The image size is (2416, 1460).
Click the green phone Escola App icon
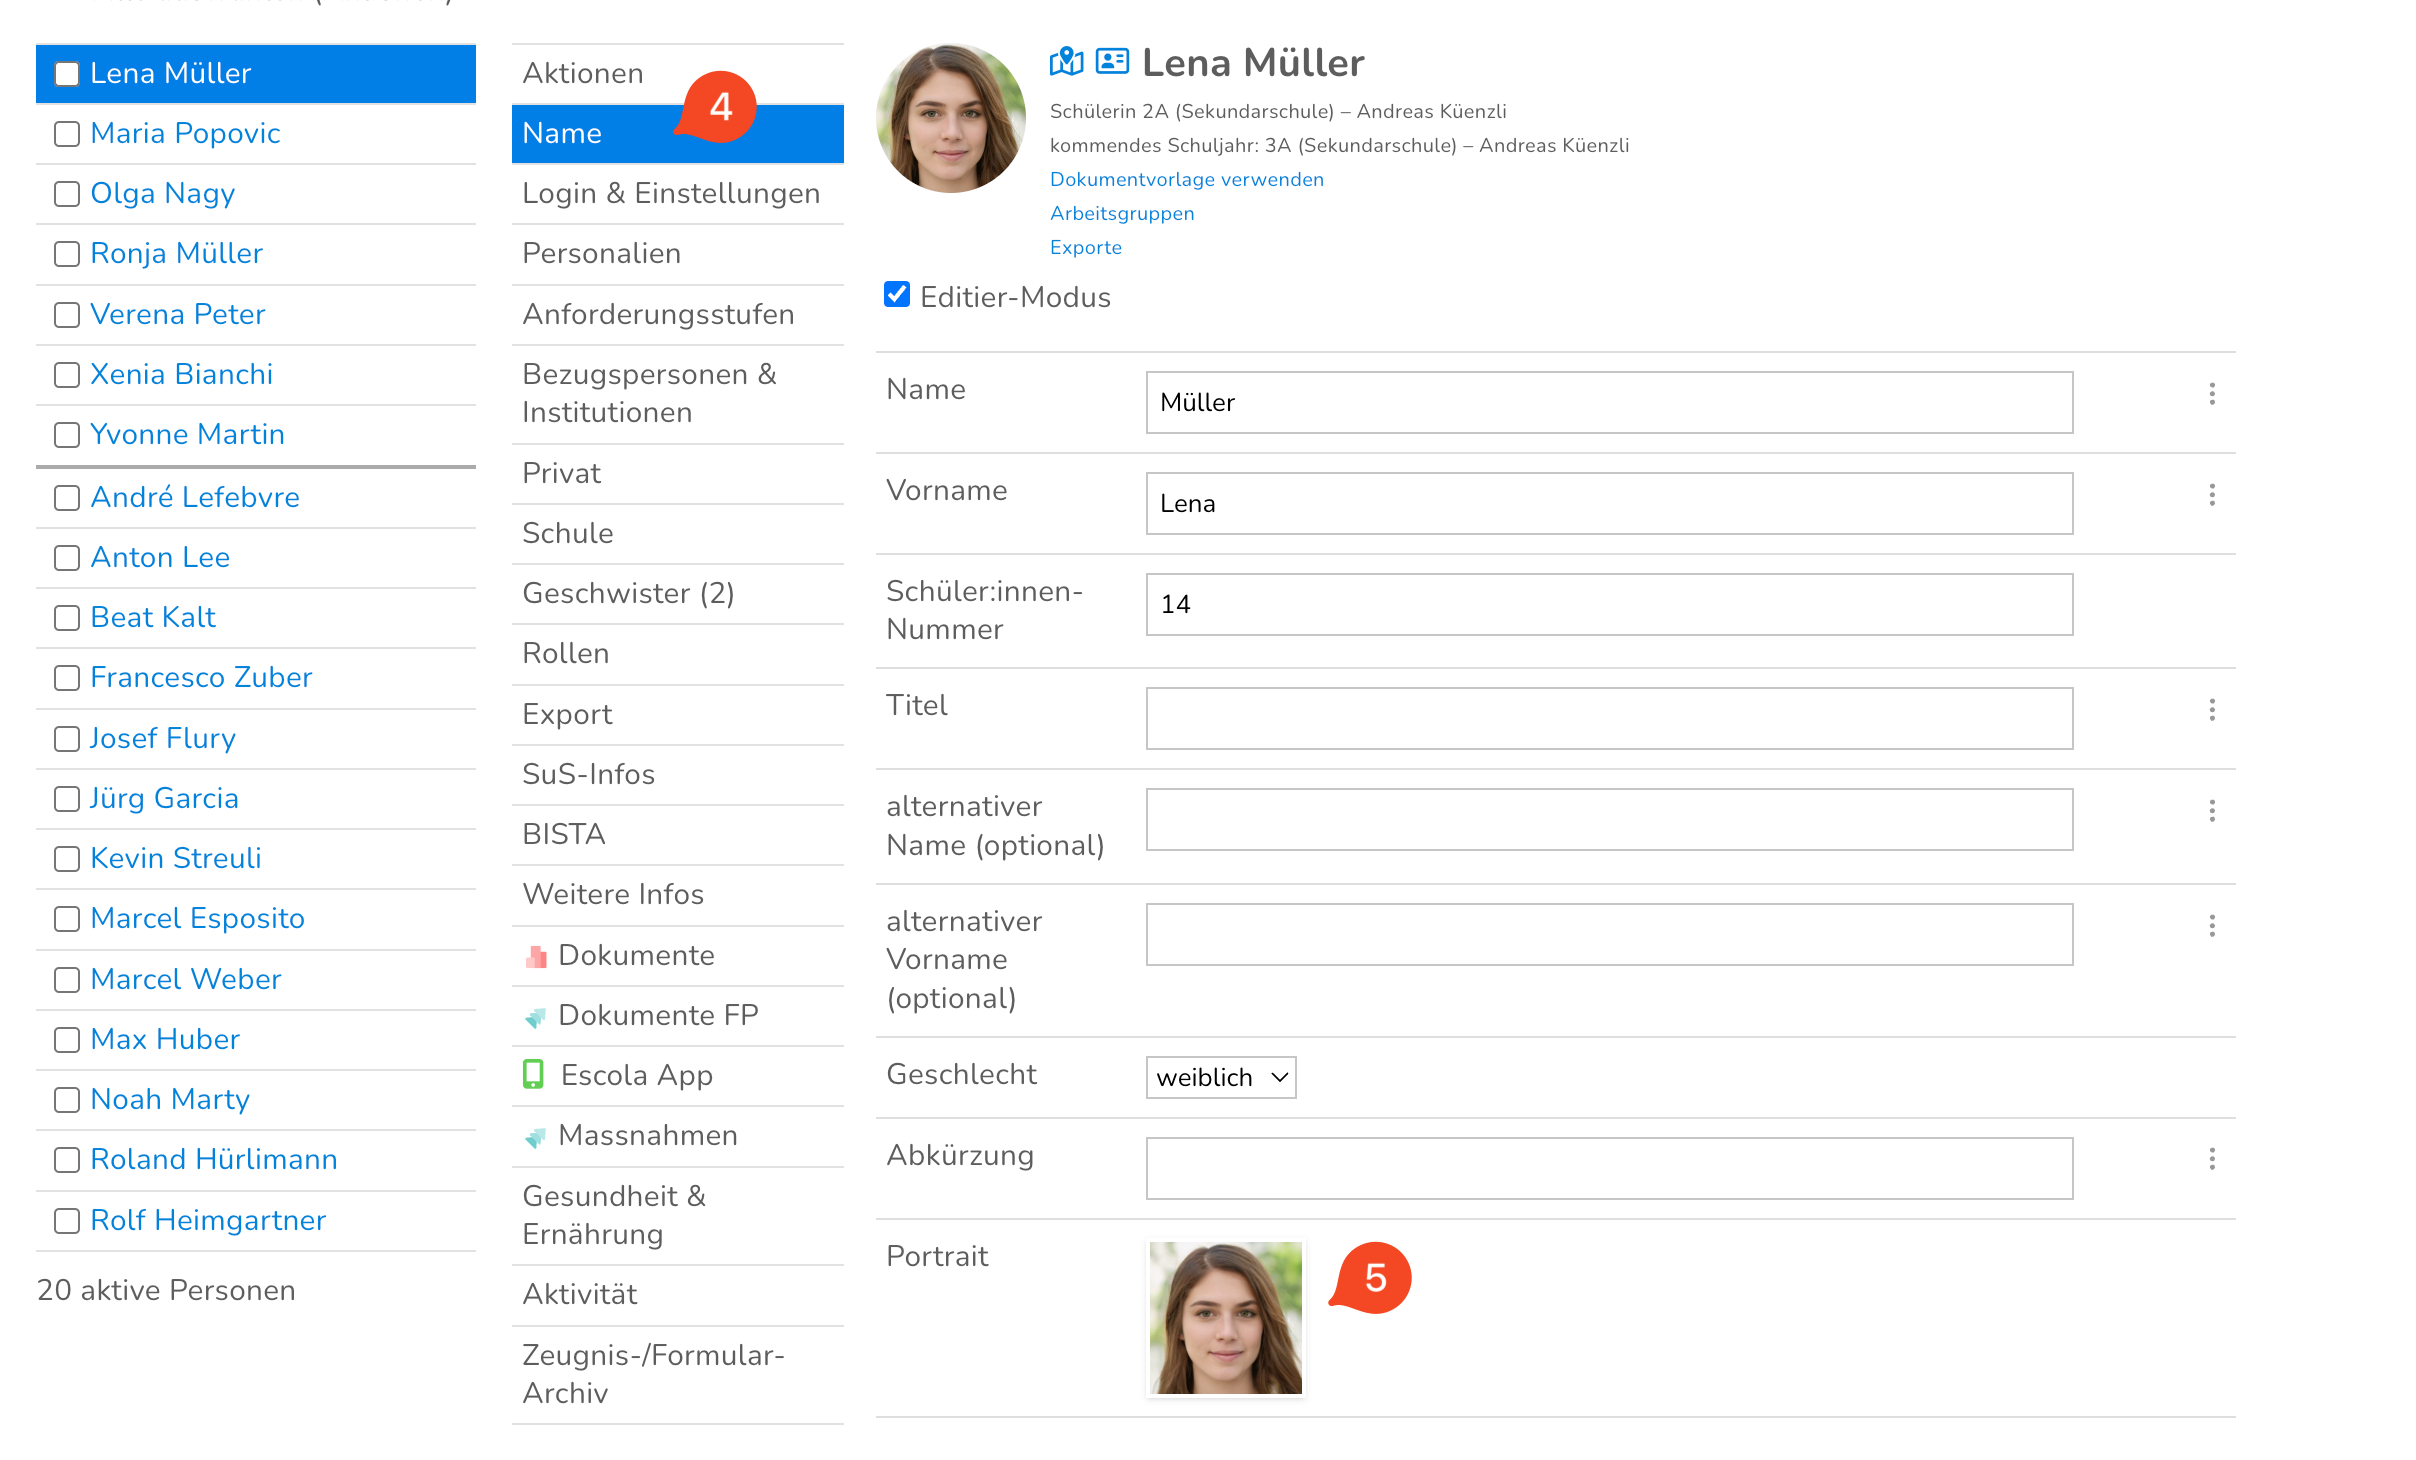(x=534, y=1075)
